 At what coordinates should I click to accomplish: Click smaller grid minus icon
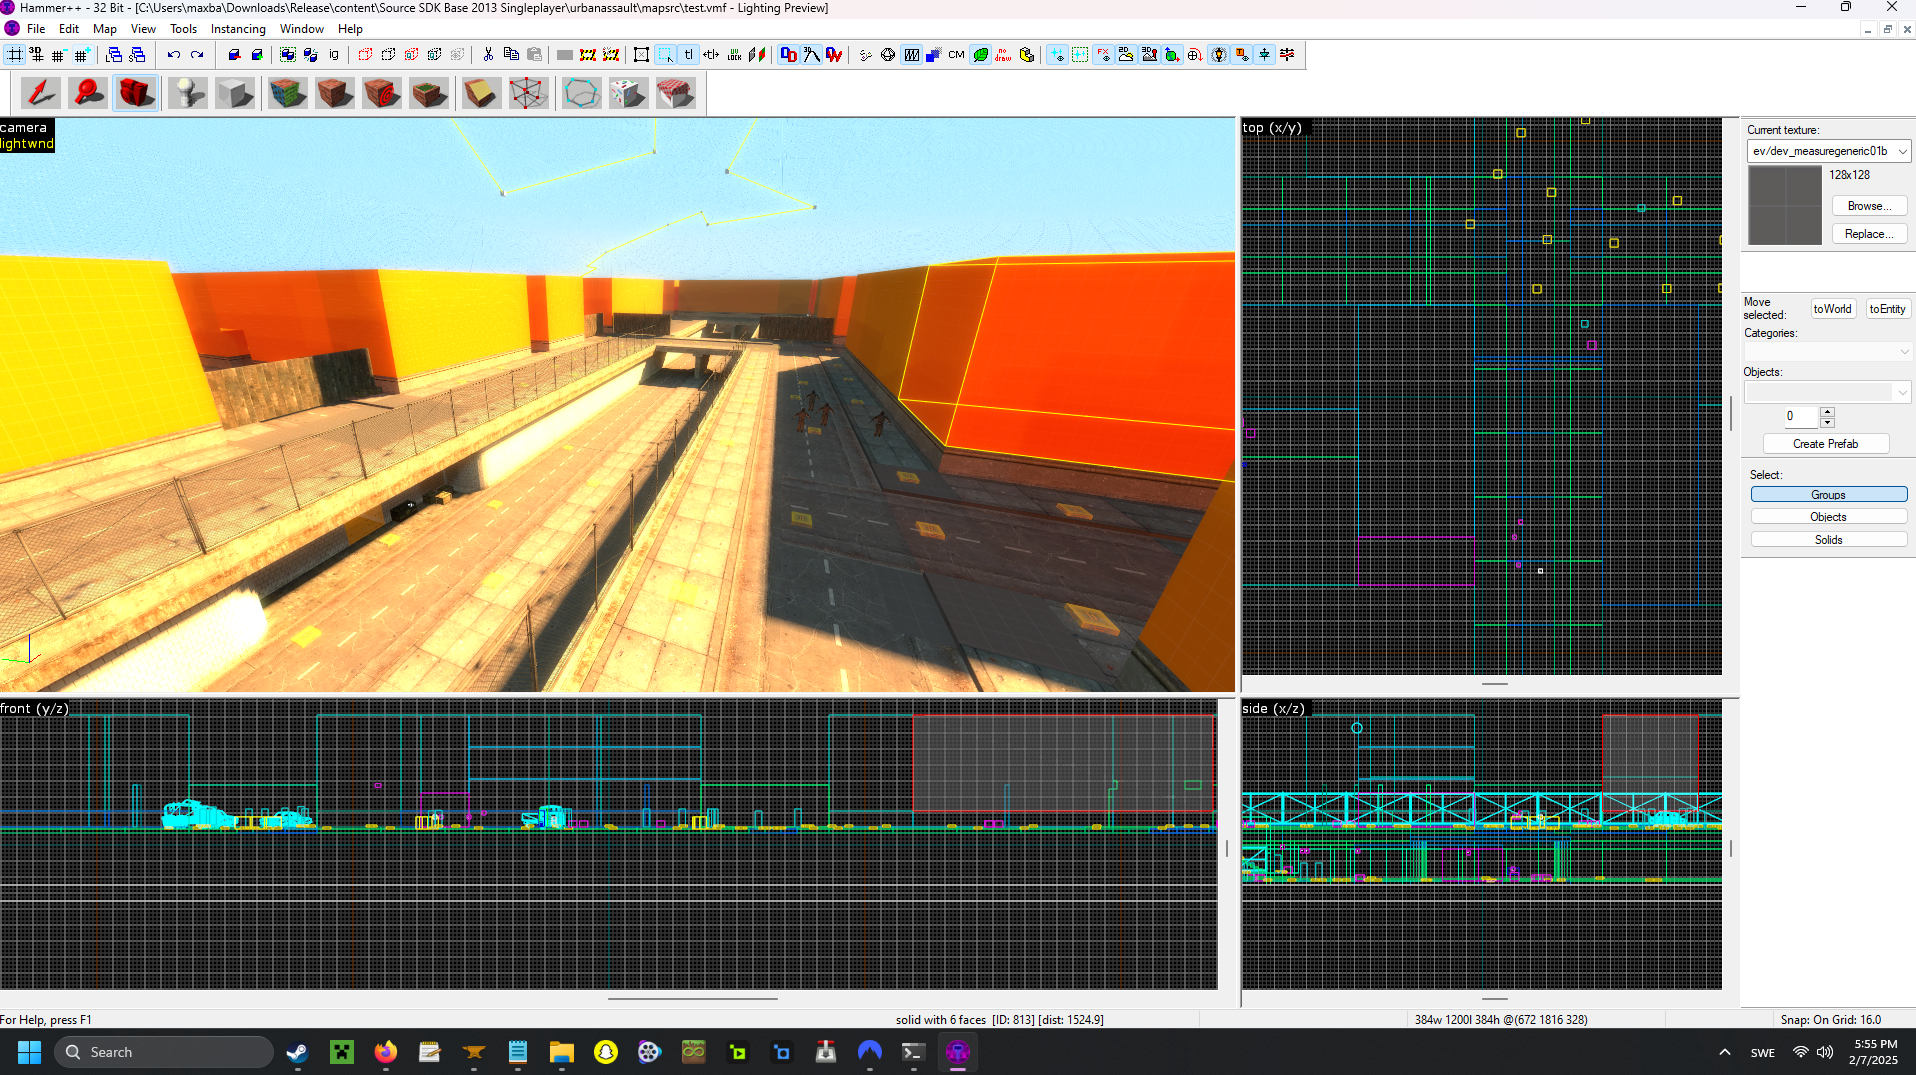point(58,55)
